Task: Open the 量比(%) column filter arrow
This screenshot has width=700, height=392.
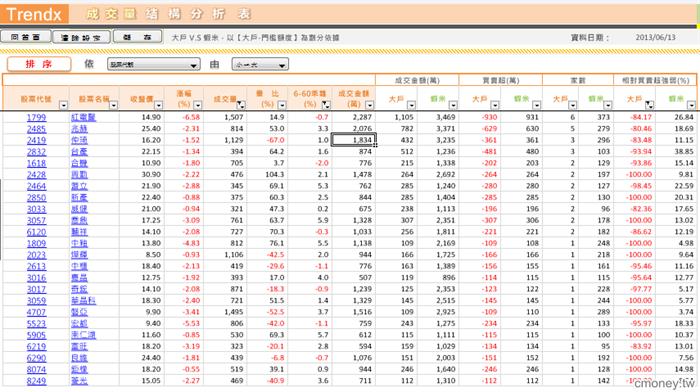Action: point(282,105)
